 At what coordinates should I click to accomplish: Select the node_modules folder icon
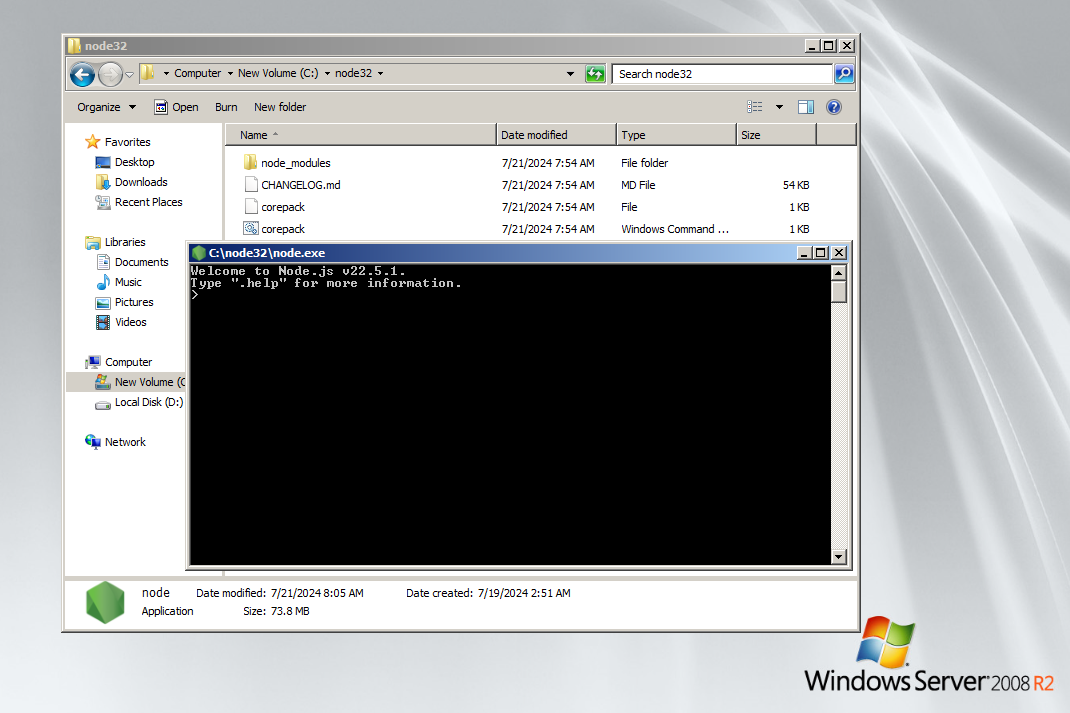(250, 162)
